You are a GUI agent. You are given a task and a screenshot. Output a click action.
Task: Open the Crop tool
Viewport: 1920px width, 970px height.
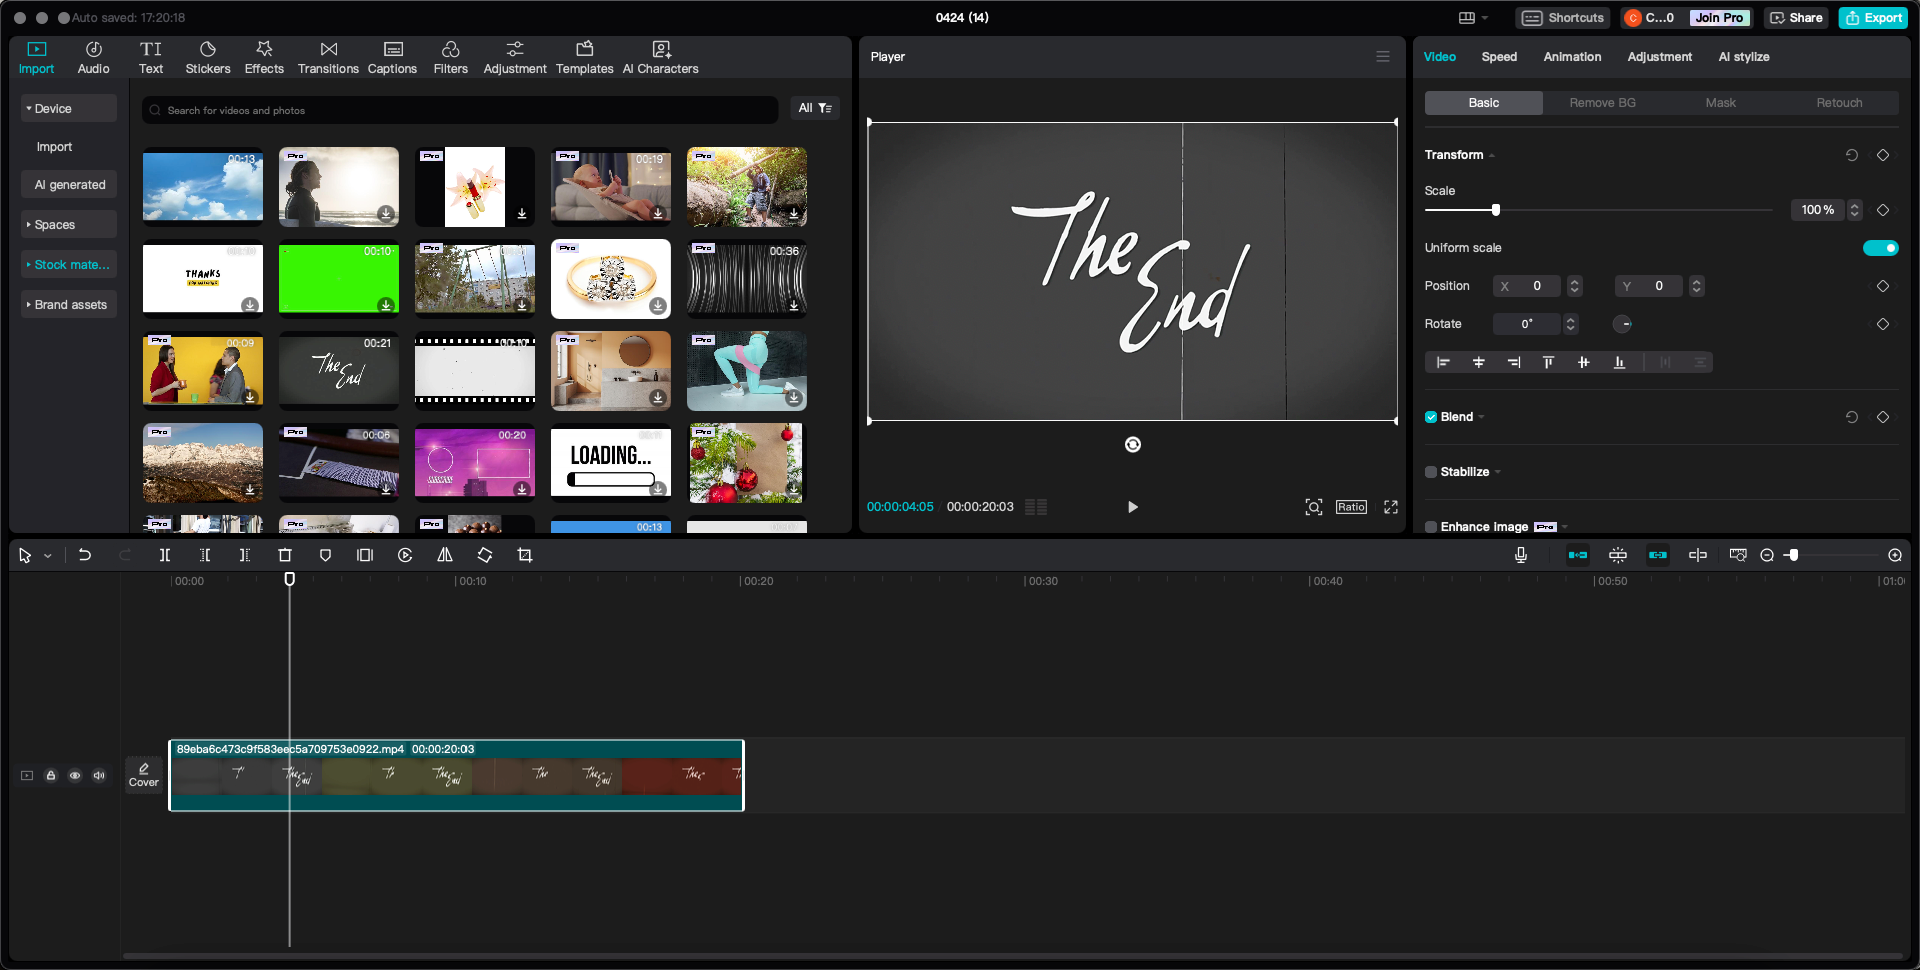(x=525, y=555)
